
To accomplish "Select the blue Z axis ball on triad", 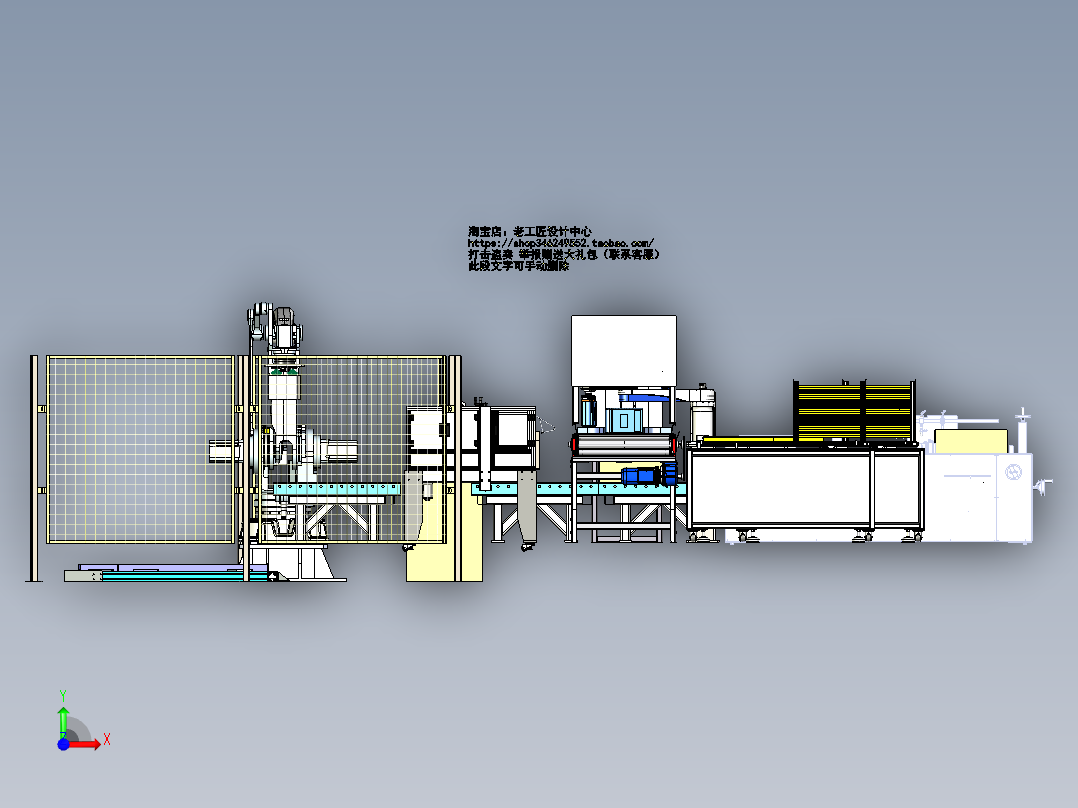I will pyautogui.click(x=63, y=744).
